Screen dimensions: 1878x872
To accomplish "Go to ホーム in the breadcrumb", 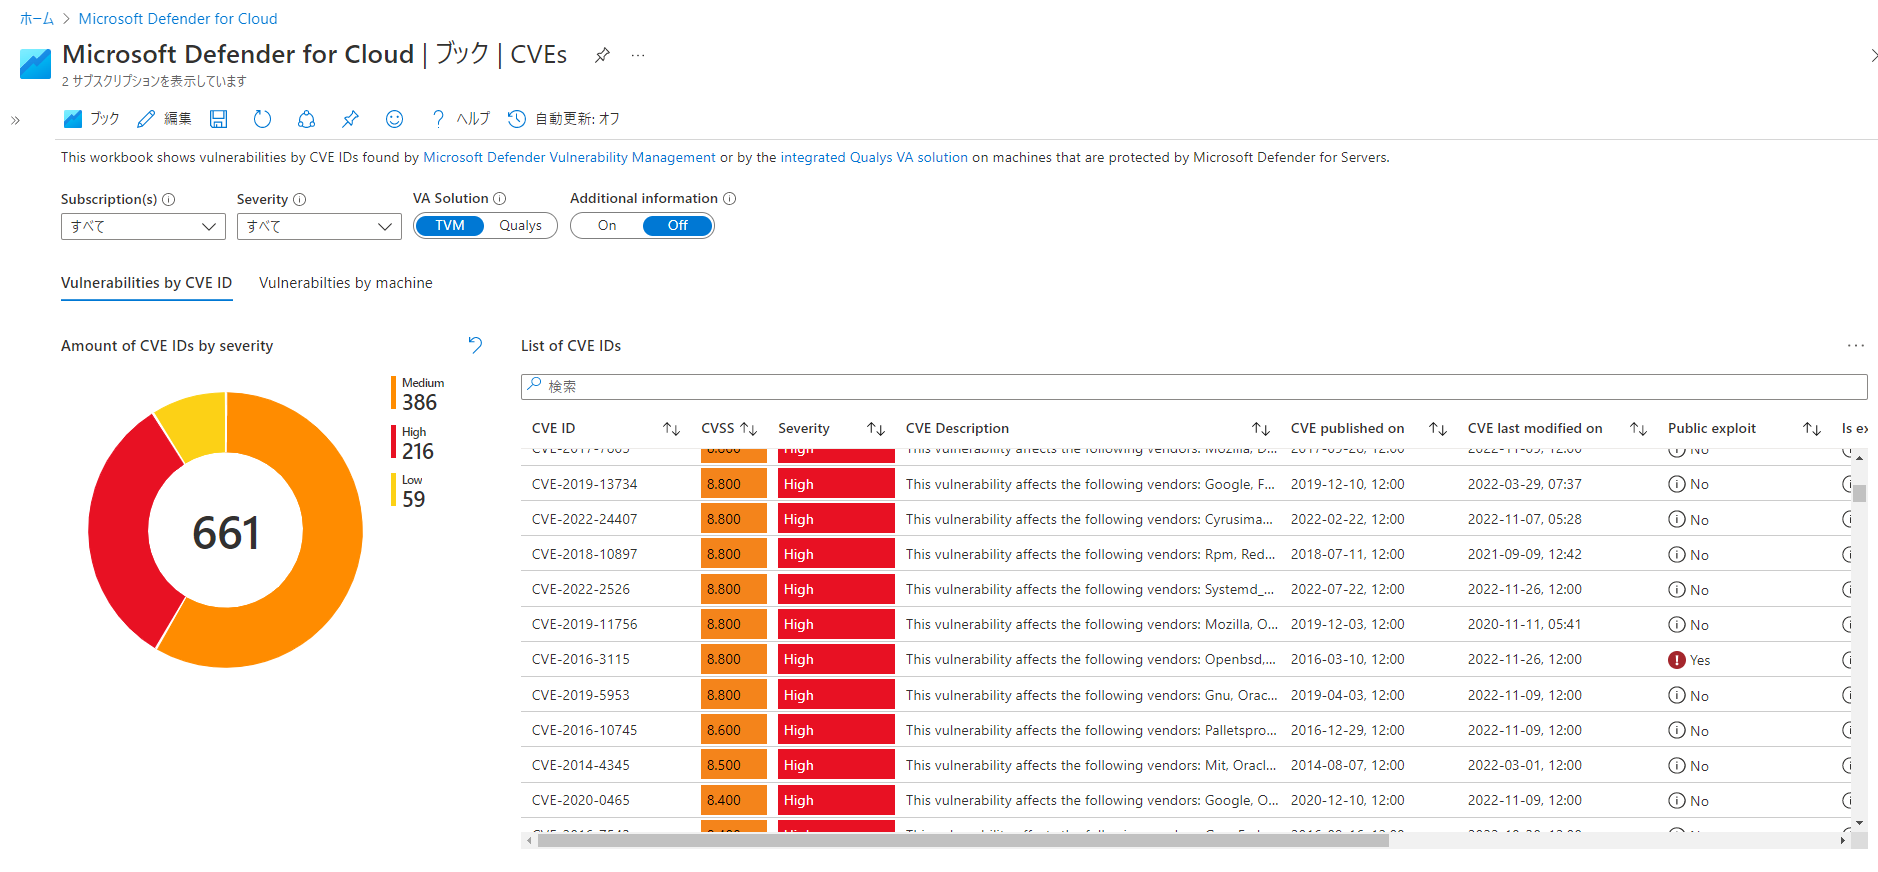I will (37, 19).
